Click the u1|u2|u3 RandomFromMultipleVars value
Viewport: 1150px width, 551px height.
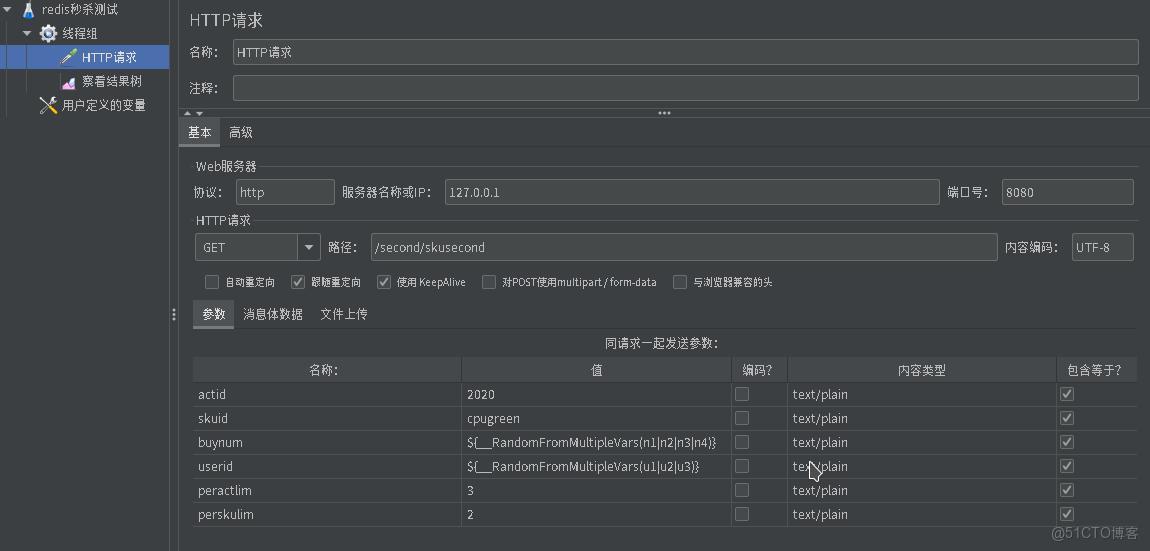coord(596,467)
